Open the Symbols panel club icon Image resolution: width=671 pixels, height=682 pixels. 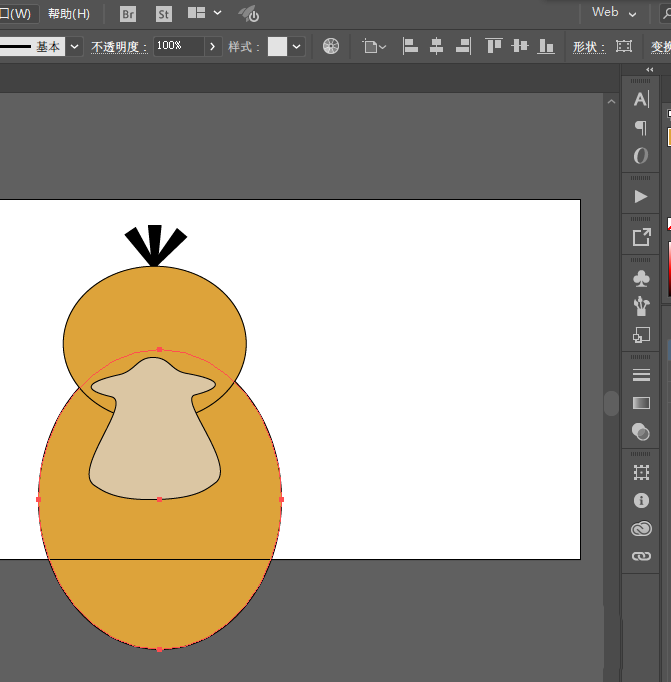pyautogui.click(x=641, y=278)
